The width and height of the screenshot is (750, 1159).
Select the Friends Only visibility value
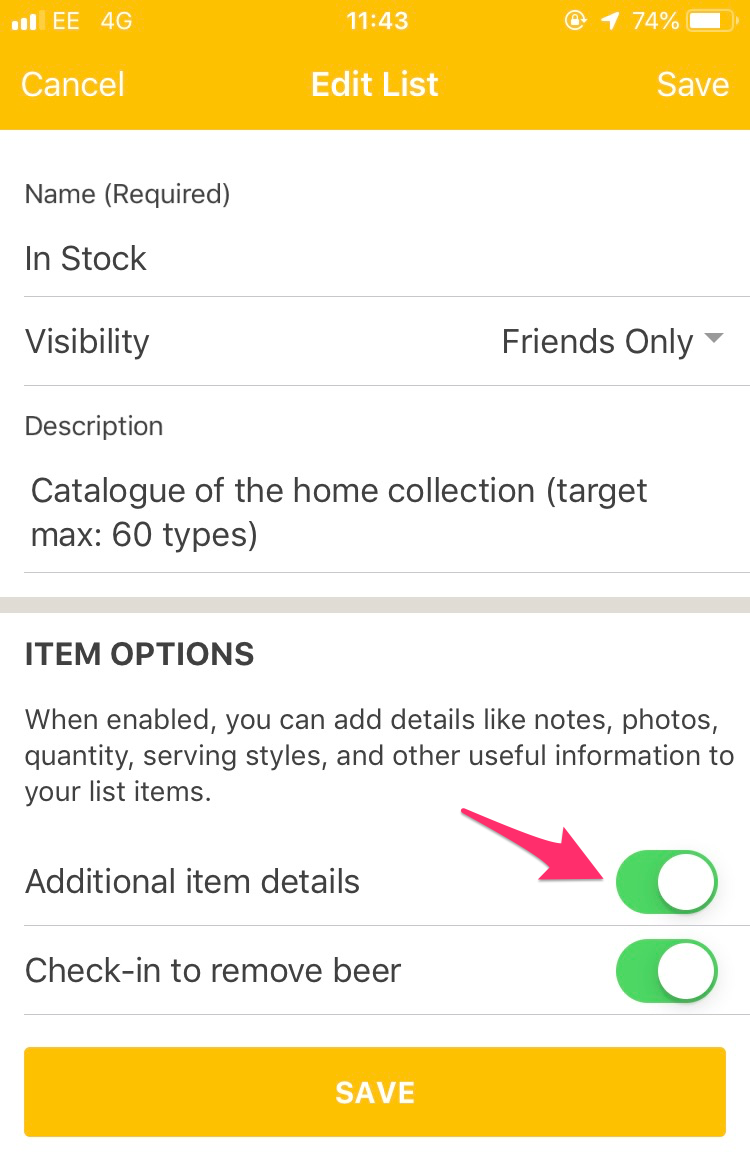pyautogui.click(x=597, y=341)
